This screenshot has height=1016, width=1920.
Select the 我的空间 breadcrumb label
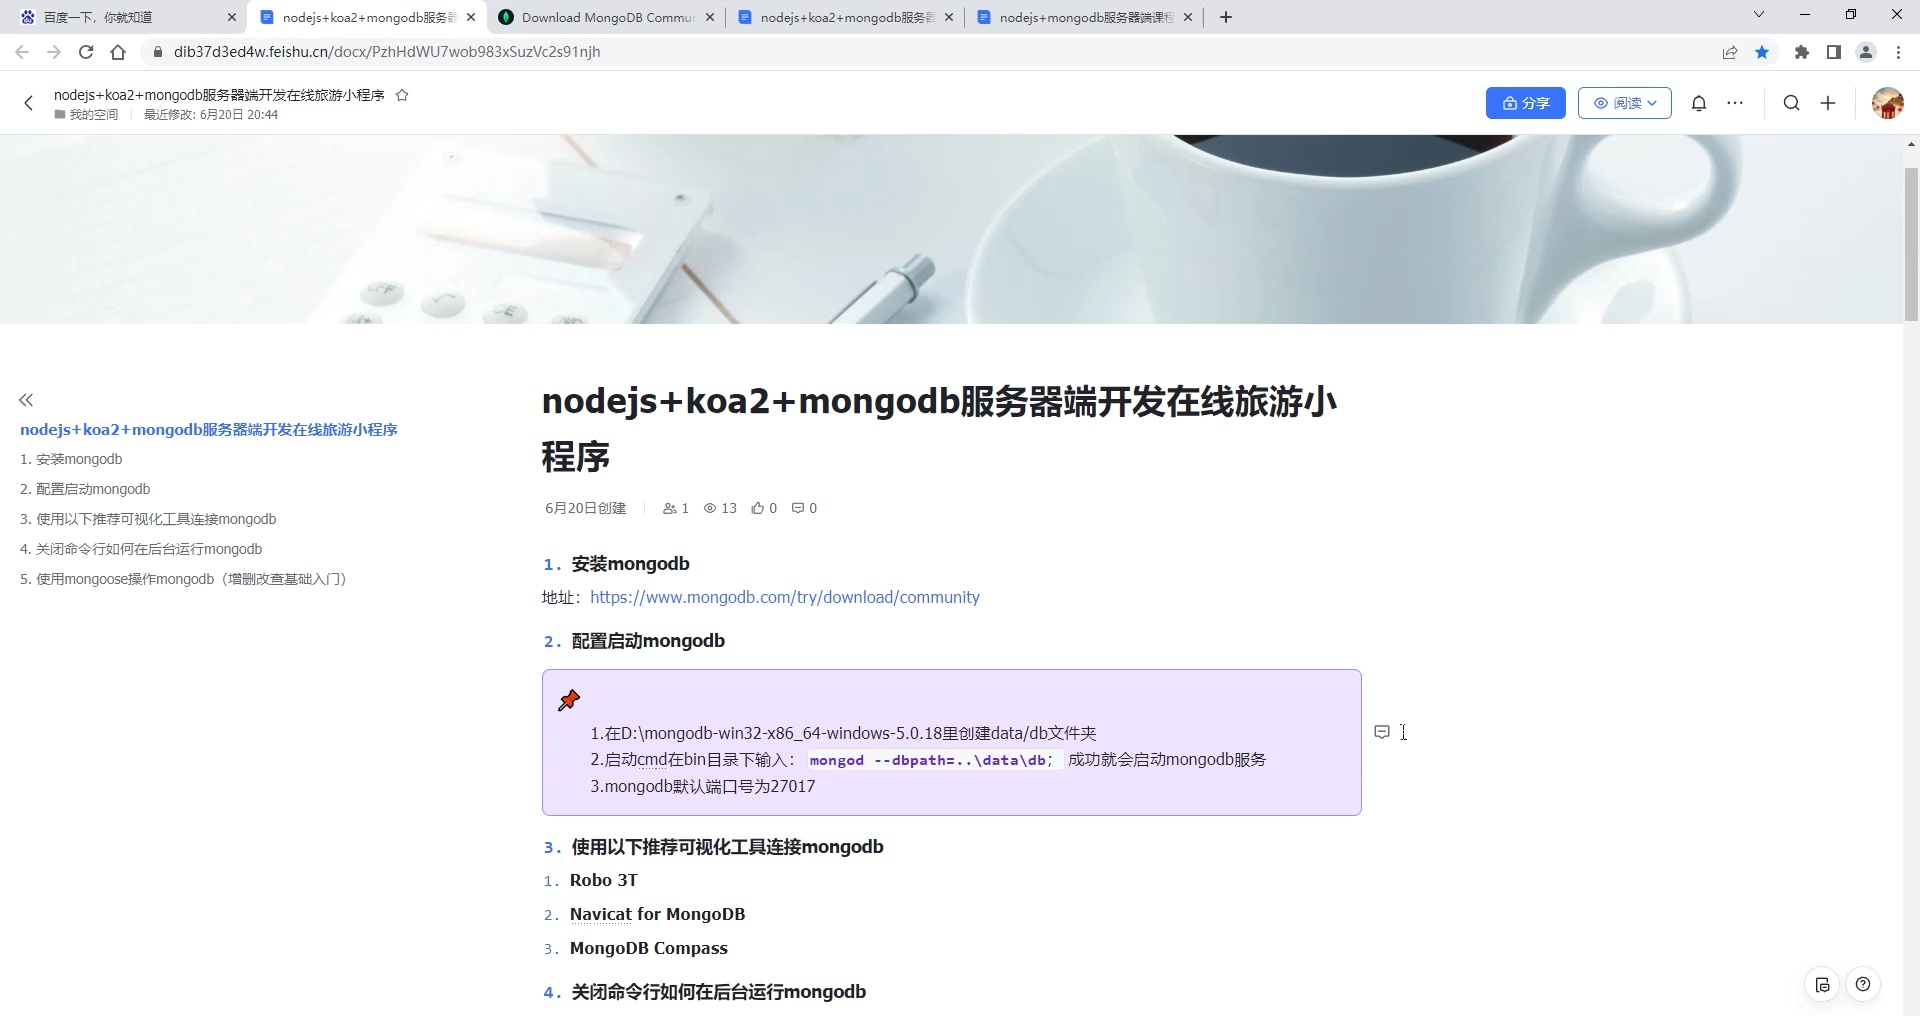(92, 114)
